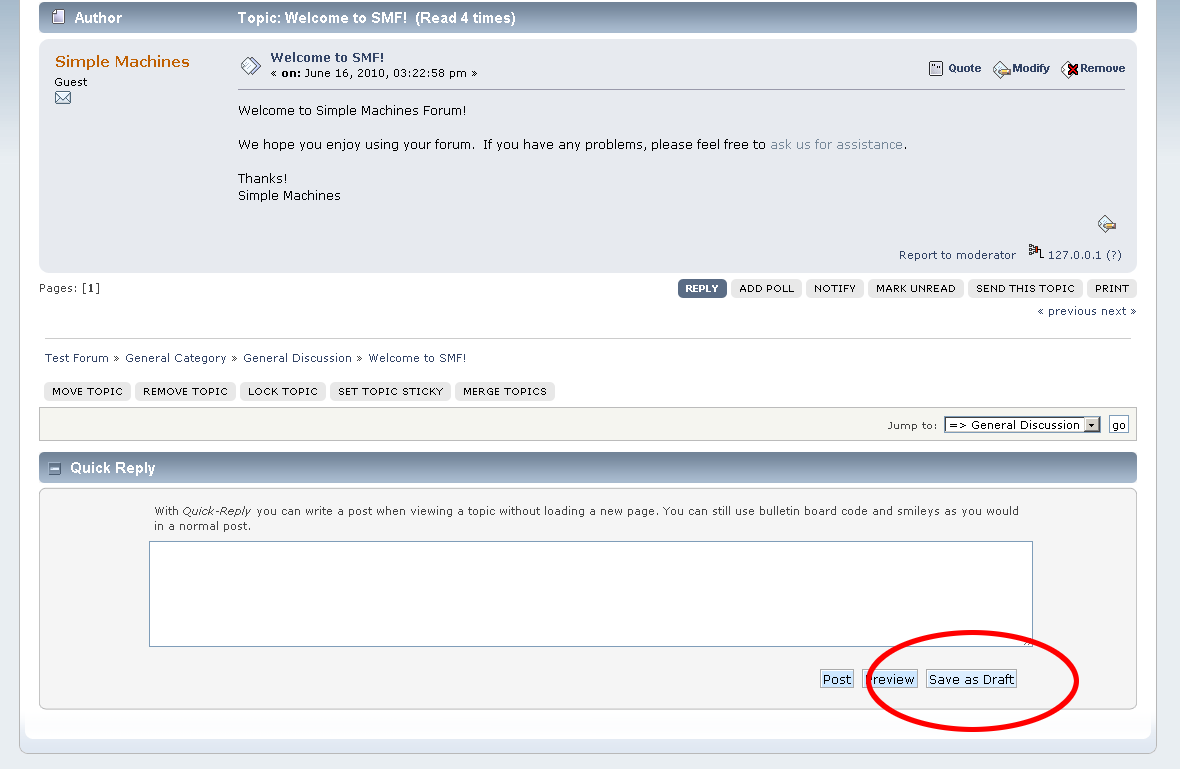
Task: Click the 'Topic: Welcome to SMF! (Read 4 times)' header text
Action: coord(376,18)
